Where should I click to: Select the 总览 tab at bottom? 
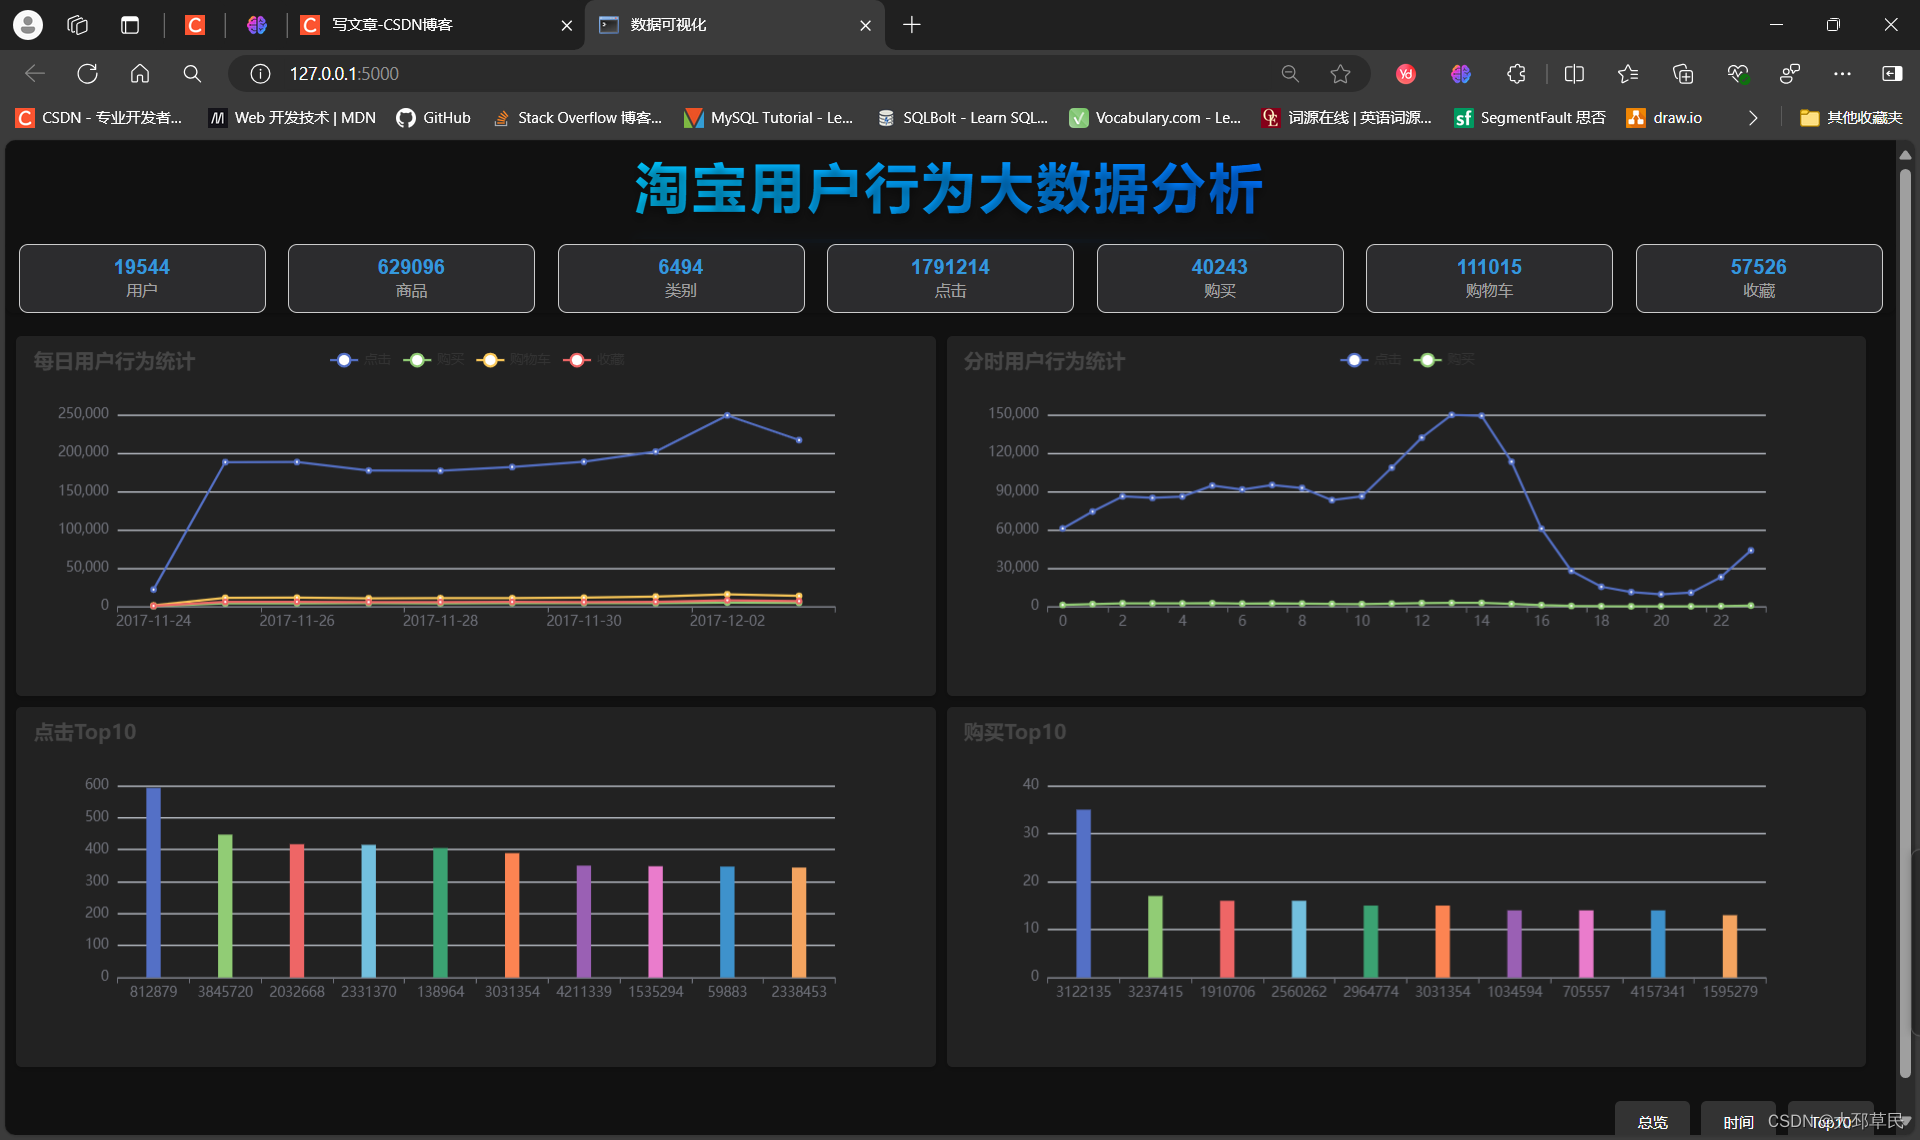(x=1652, y=1122)
